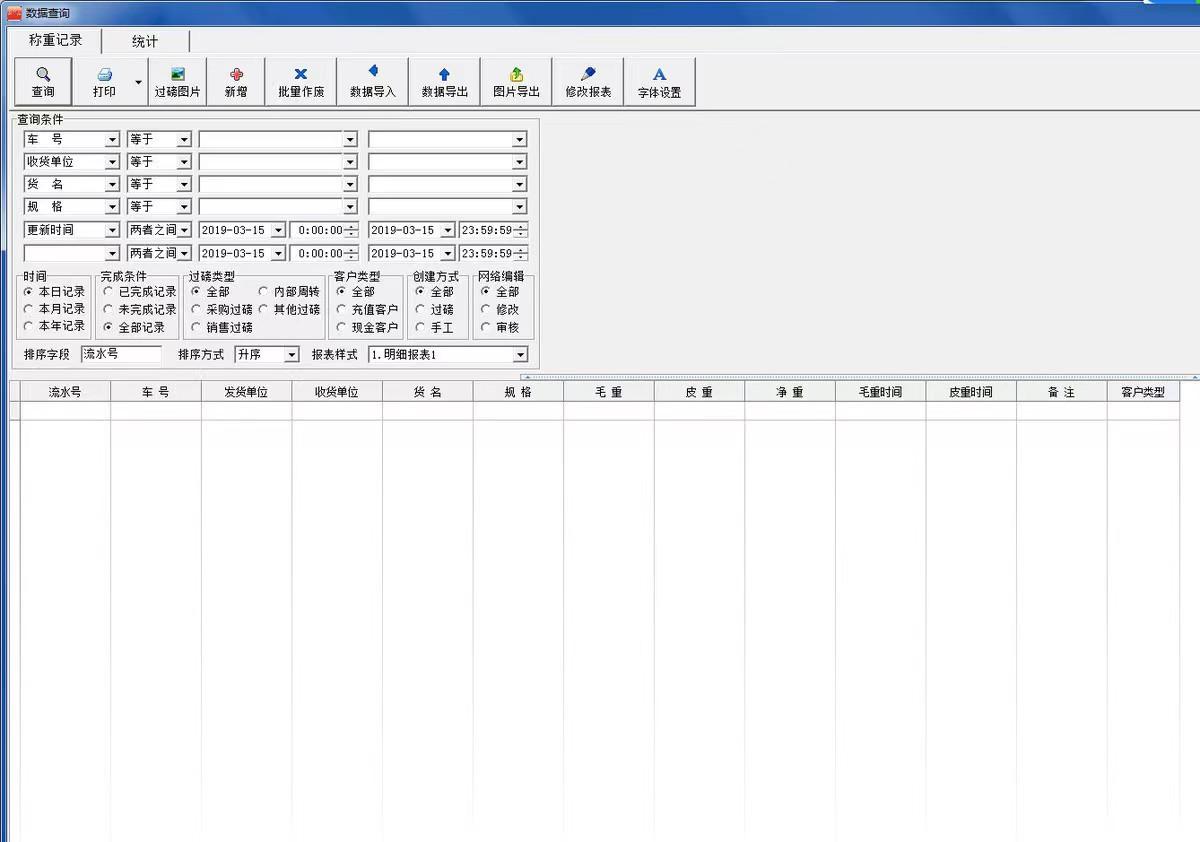Click the 皮重时间 column header
Image resolution: width=1200 pixels, height=842 pixels.
(x=971, y=392)
